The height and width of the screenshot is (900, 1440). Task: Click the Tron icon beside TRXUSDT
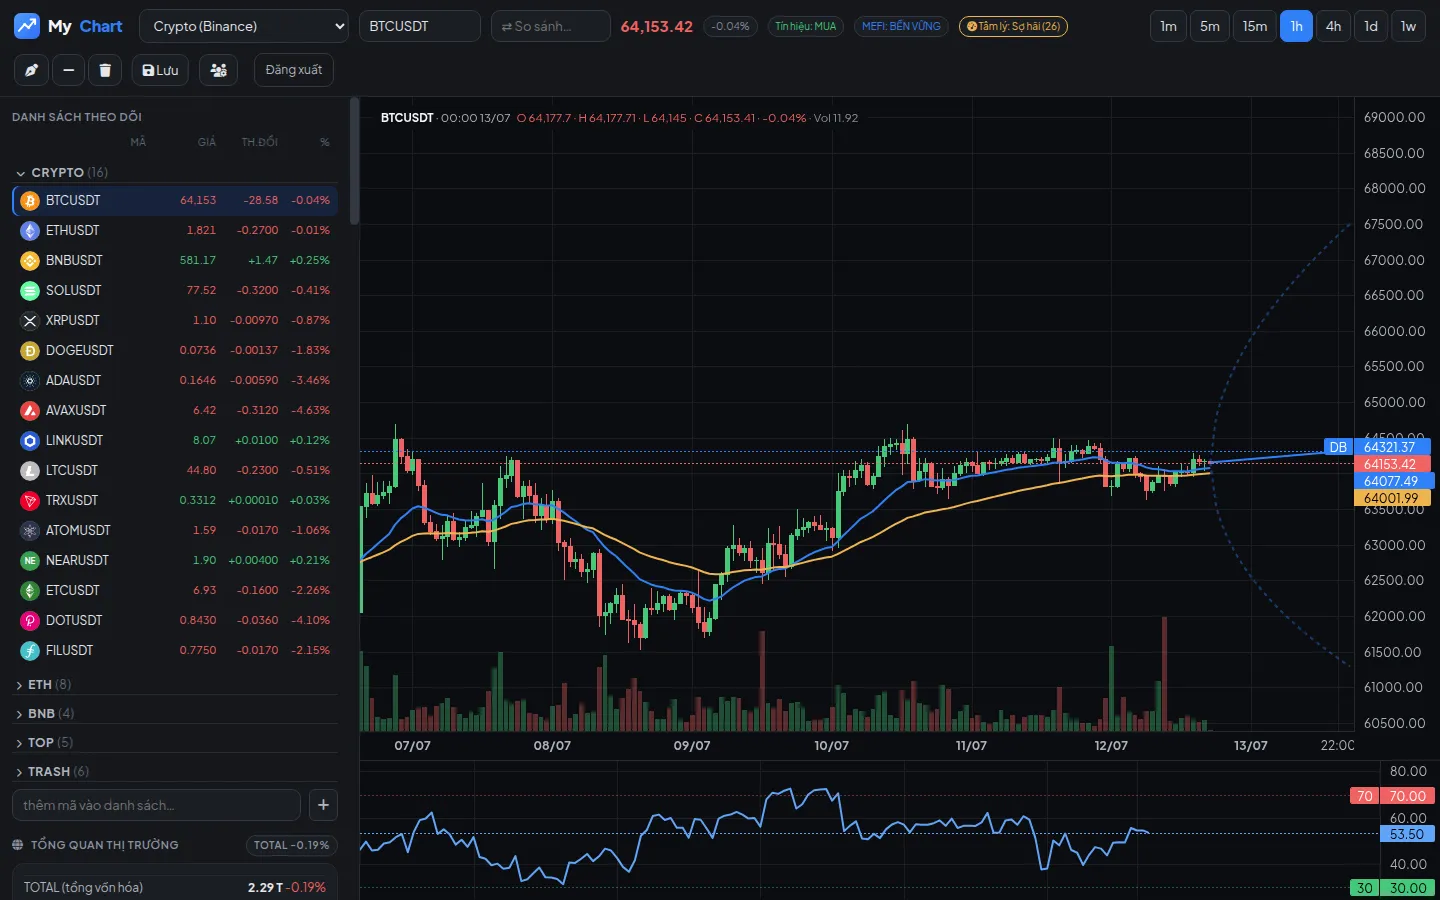[30, 500]
